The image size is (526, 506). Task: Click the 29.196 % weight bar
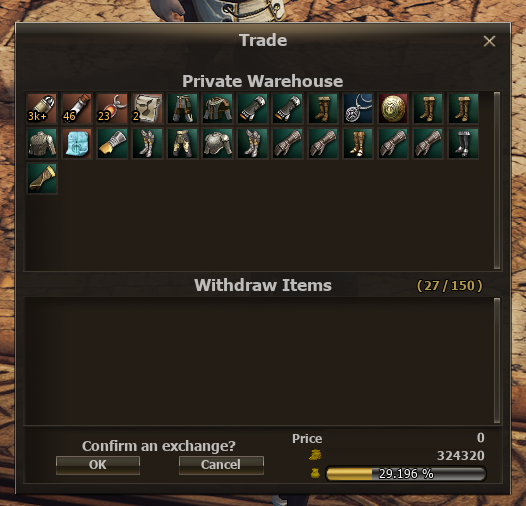click(x=406, y=474)
